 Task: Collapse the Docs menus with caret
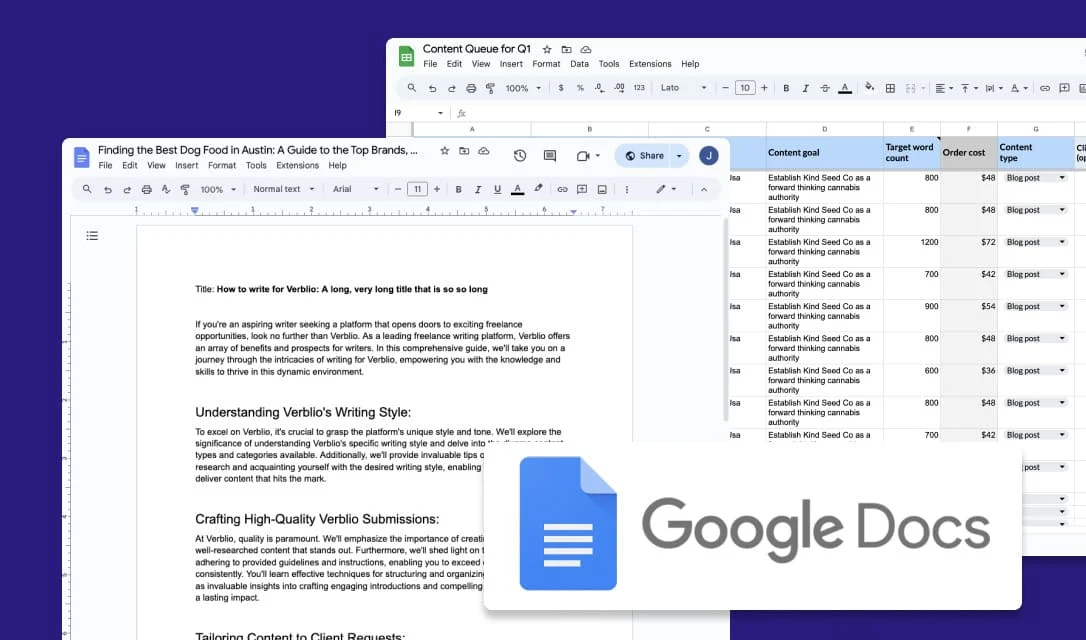(x=704, y=189)
